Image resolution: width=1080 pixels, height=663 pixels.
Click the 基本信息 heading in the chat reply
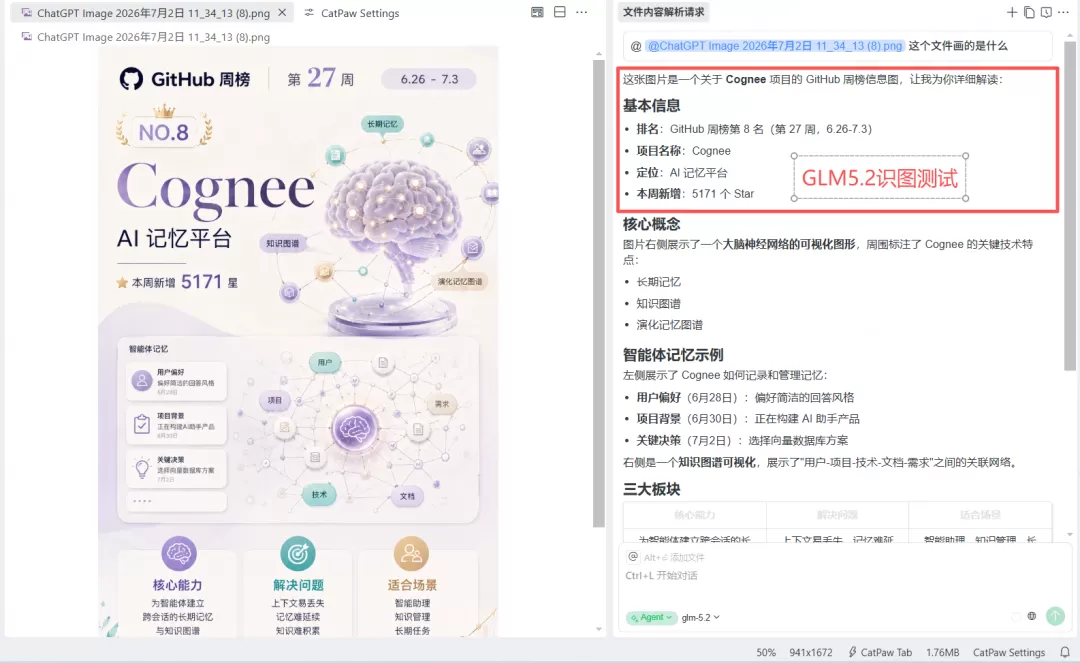[652, 105]
